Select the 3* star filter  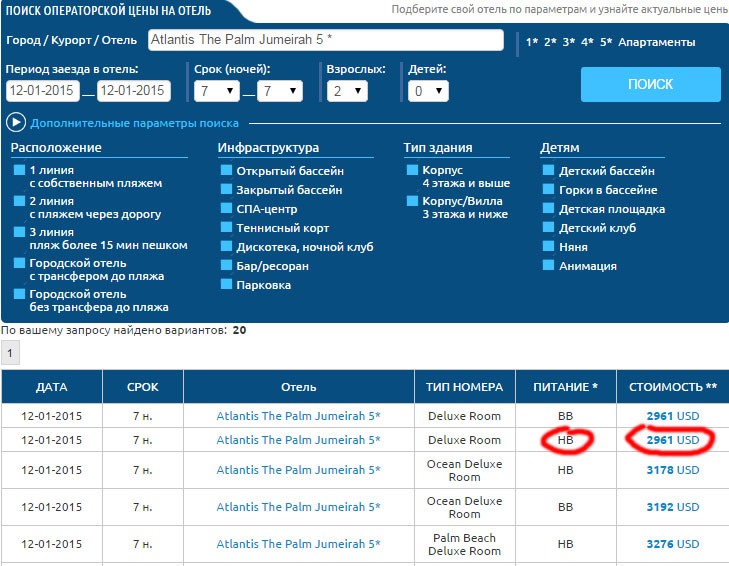click(x=569, y=42)
